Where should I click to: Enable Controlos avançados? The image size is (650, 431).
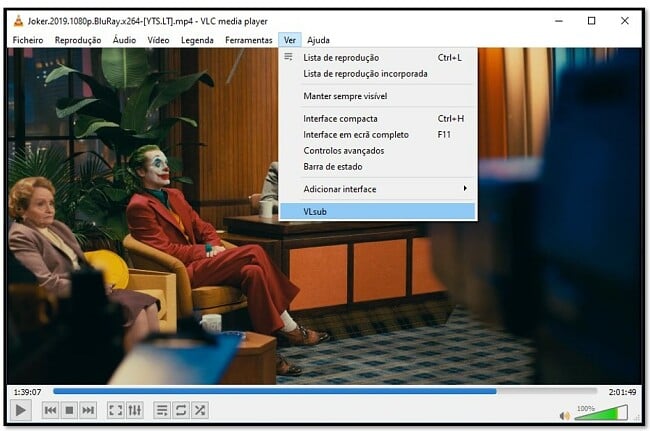[x=378, y=151]
